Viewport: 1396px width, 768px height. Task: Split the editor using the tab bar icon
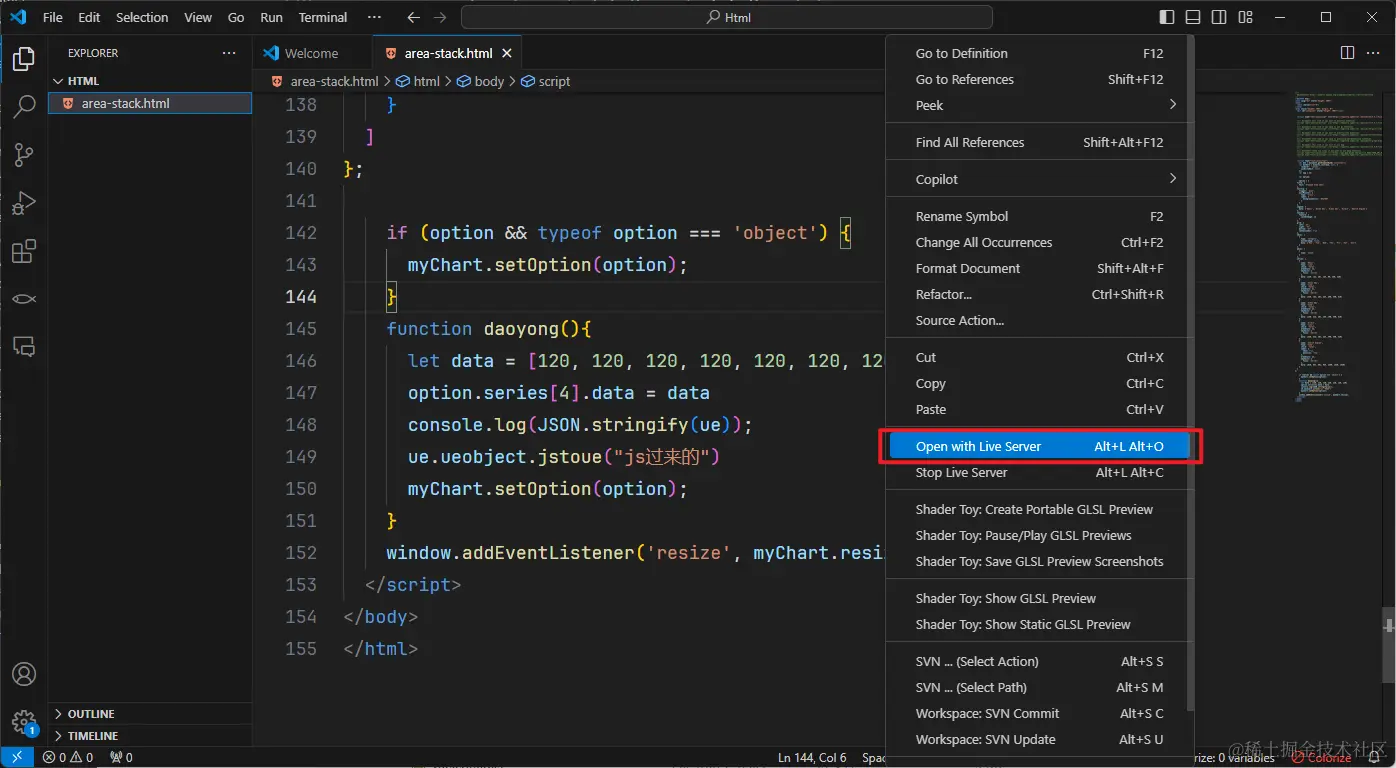(1348, 52)
